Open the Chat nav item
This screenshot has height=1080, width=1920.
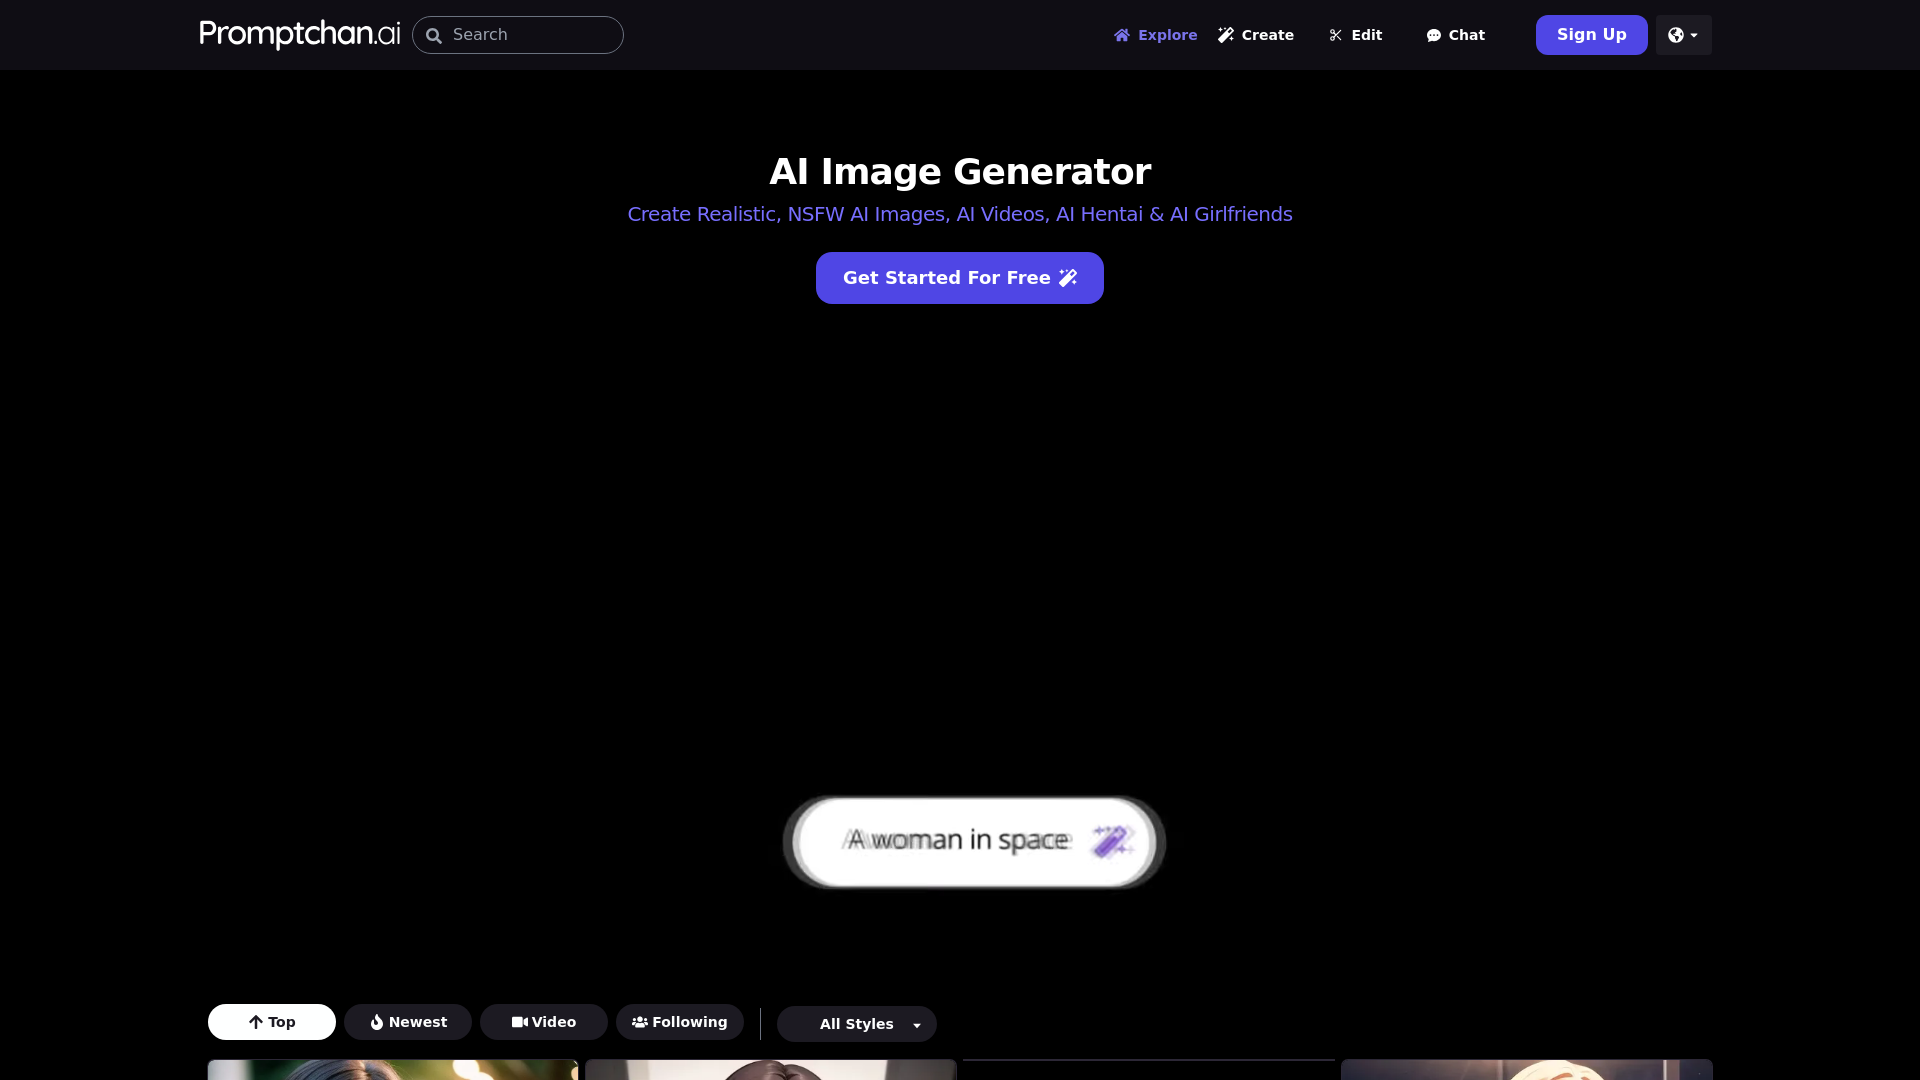pyautogui.click(x=1456, y=35)
